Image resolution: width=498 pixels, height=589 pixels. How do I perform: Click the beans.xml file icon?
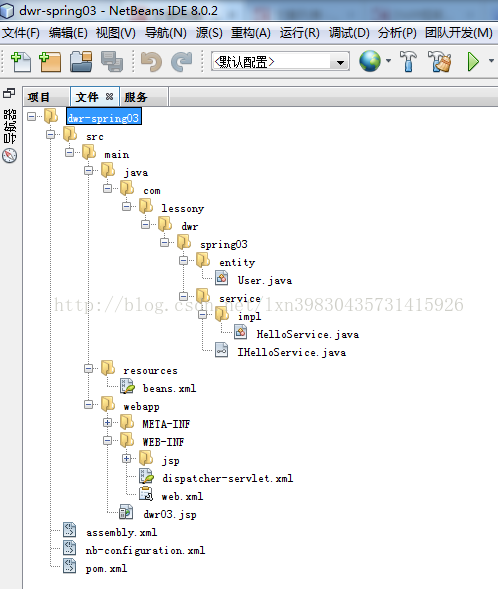click(x=127, y=386)
